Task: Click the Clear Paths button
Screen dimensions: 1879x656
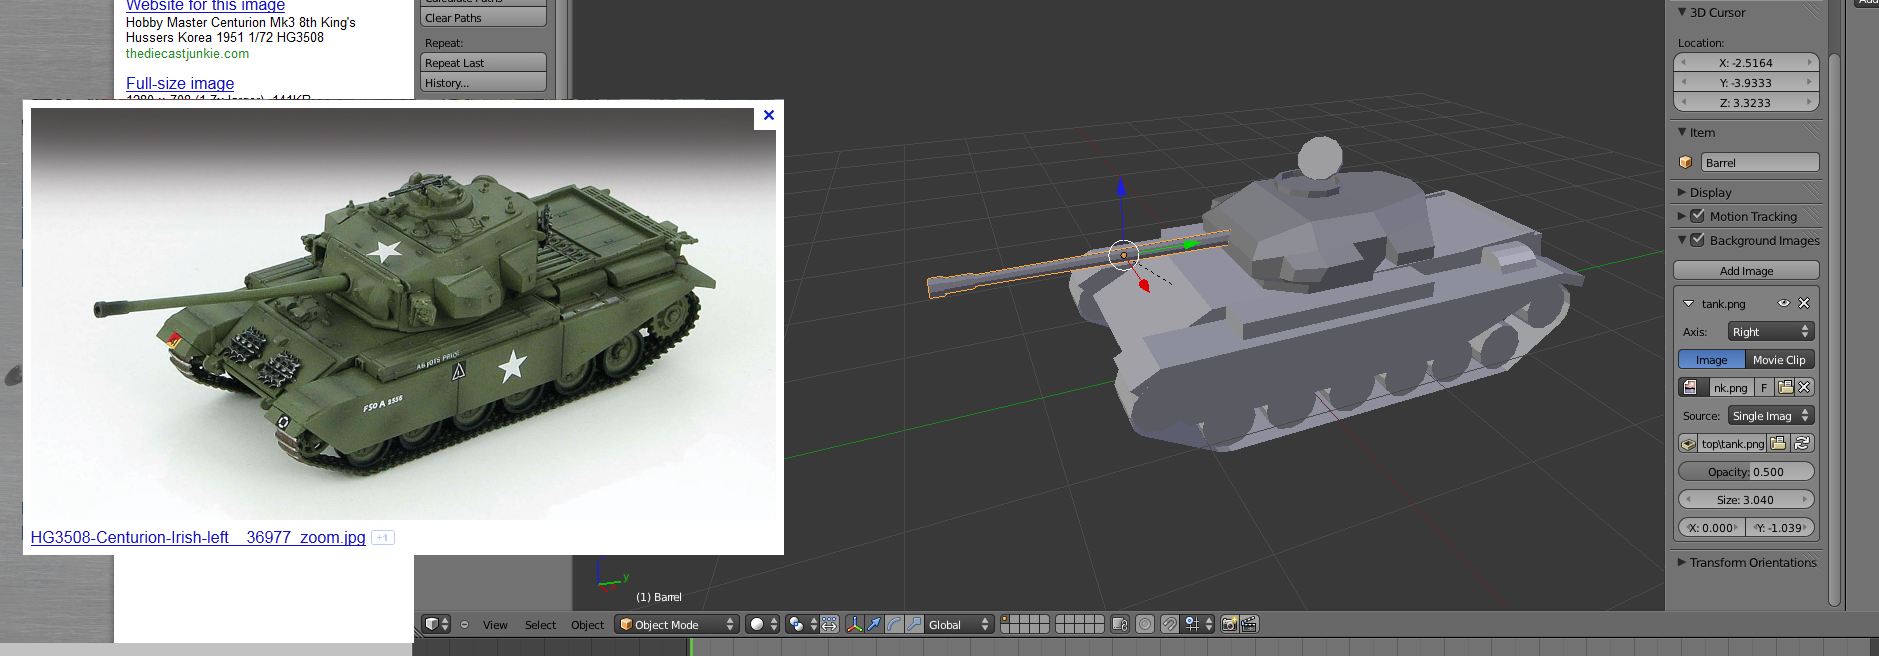Action: pos(483,18)
